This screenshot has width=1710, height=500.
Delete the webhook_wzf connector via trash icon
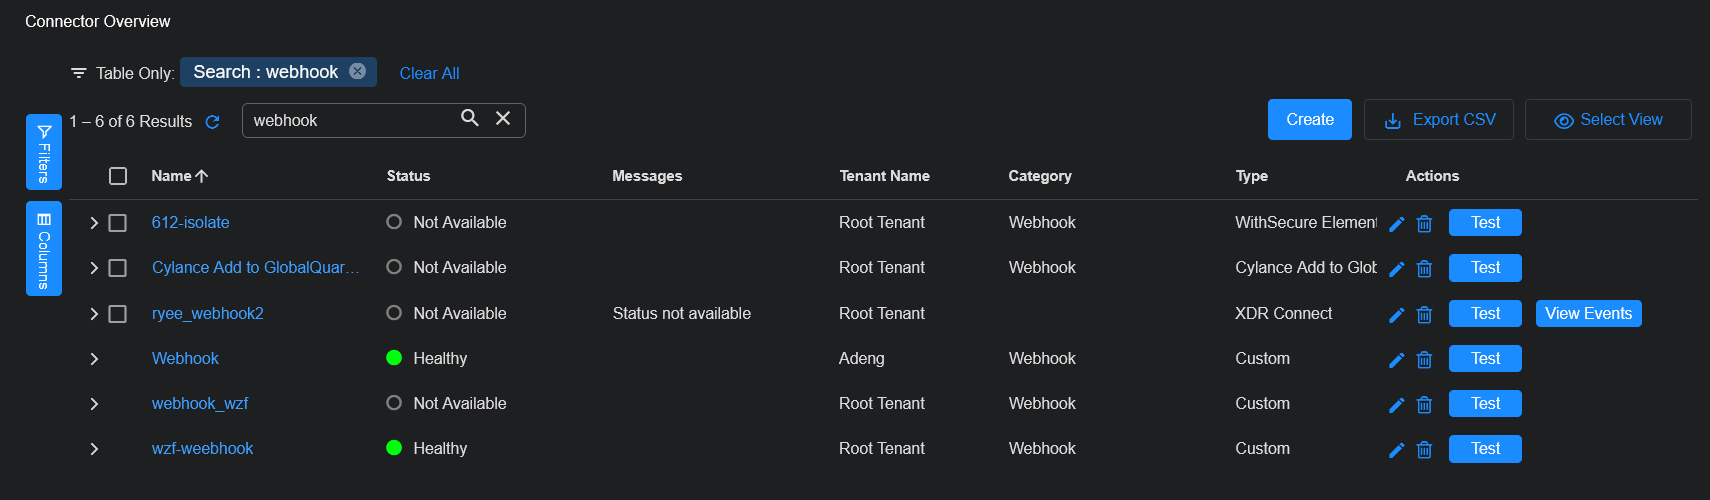click(1424, 405)
